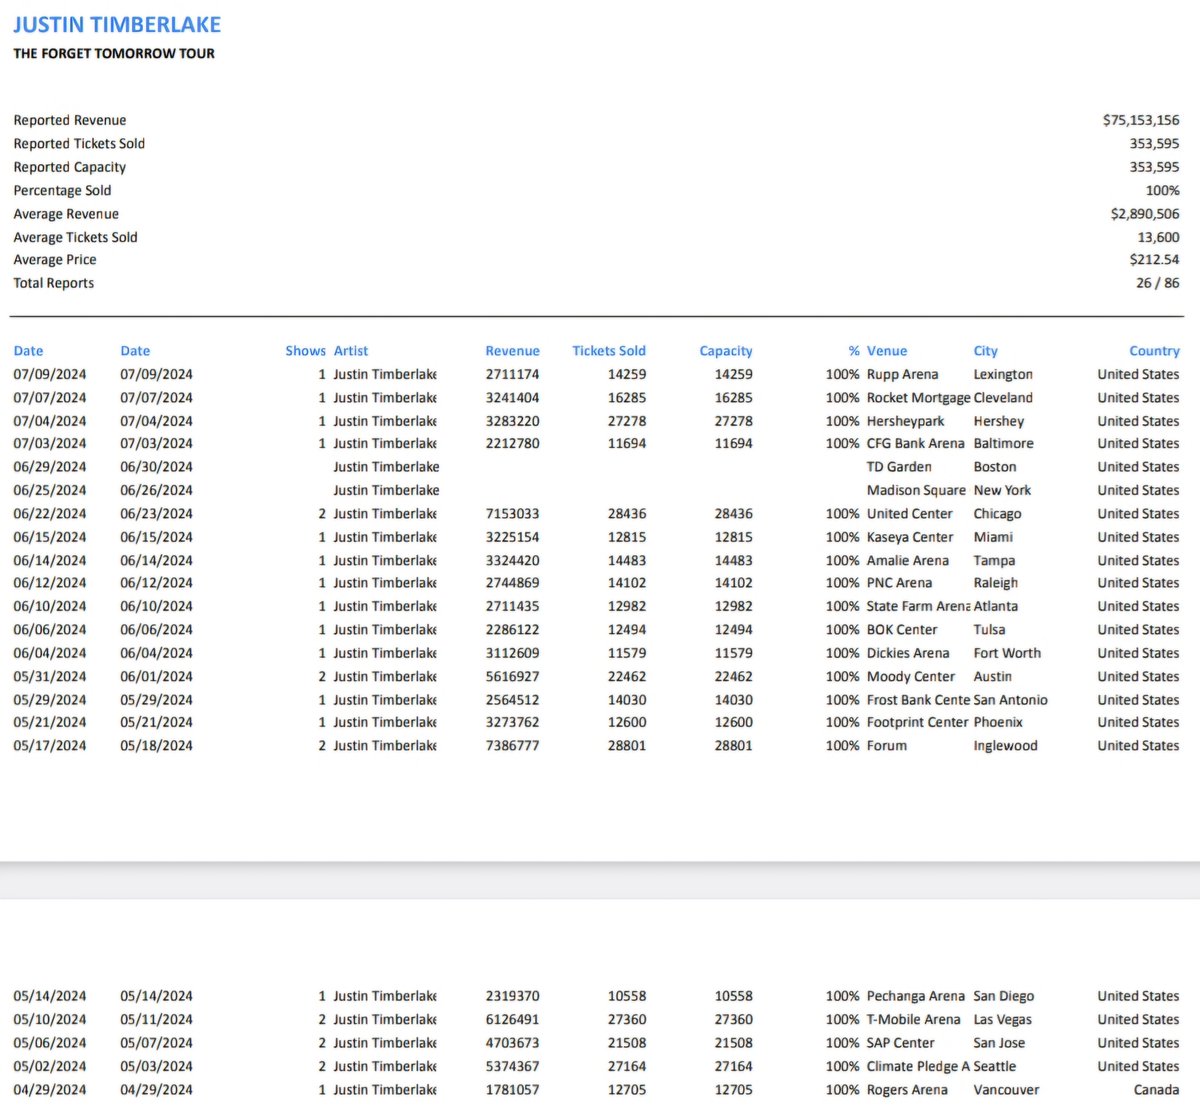Select the Baltimore city cell
Screen dimensions: 1200x1115
[x=1003, y=444]
